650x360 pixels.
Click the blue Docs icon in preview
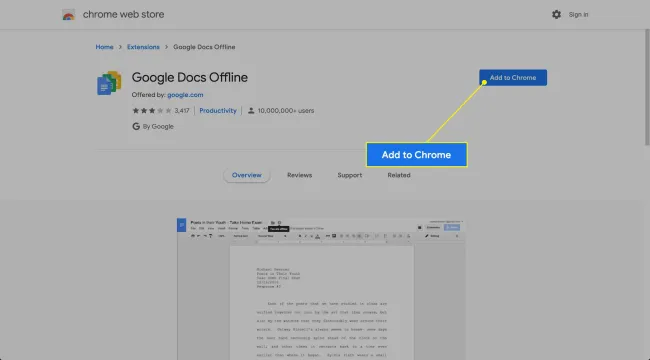coord(182,225)
